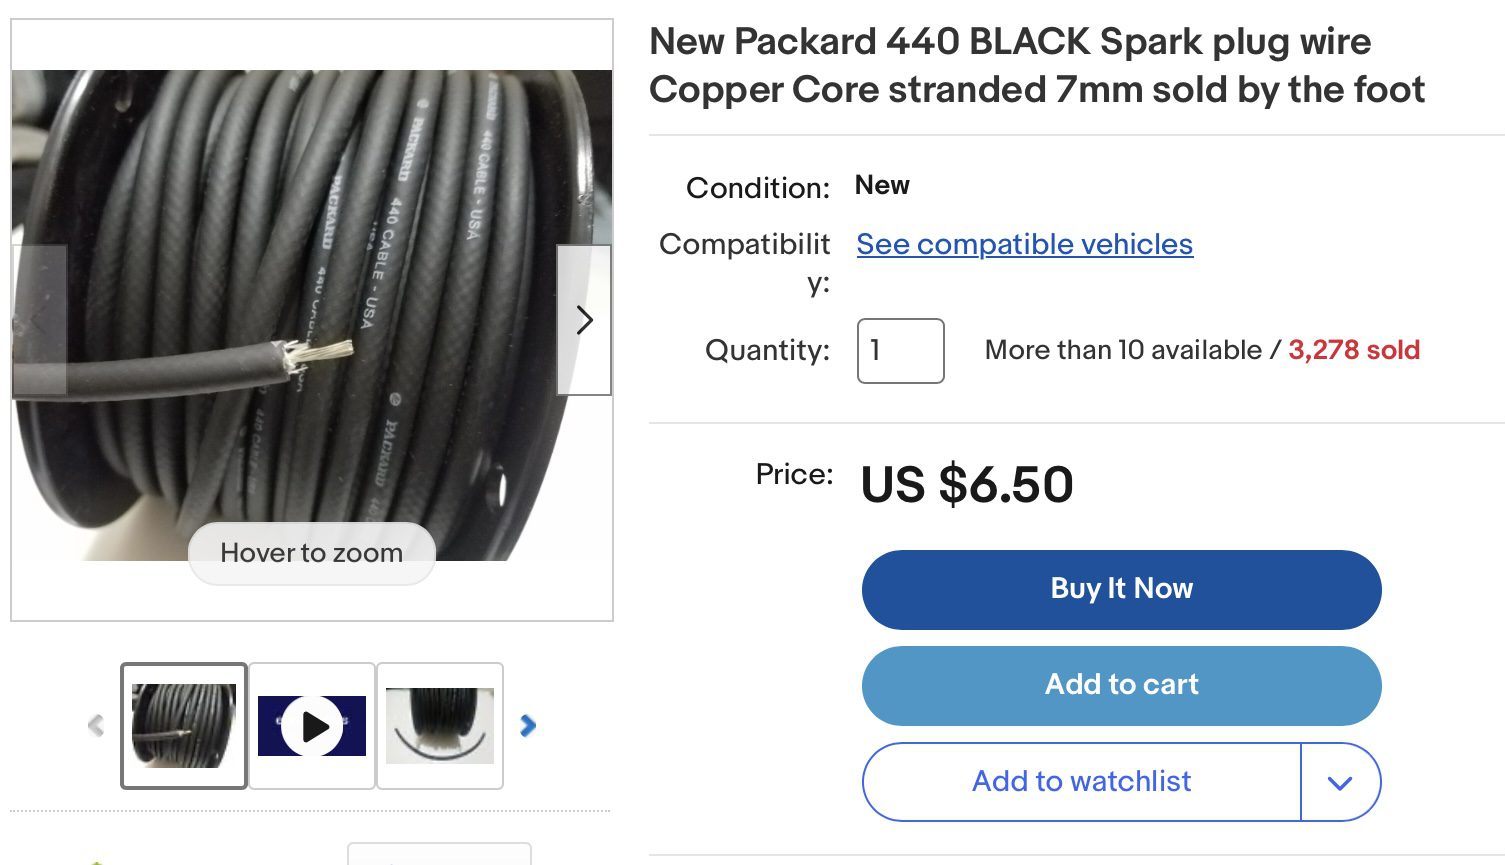Play the product video thumbnail

[x=312, y=726]
